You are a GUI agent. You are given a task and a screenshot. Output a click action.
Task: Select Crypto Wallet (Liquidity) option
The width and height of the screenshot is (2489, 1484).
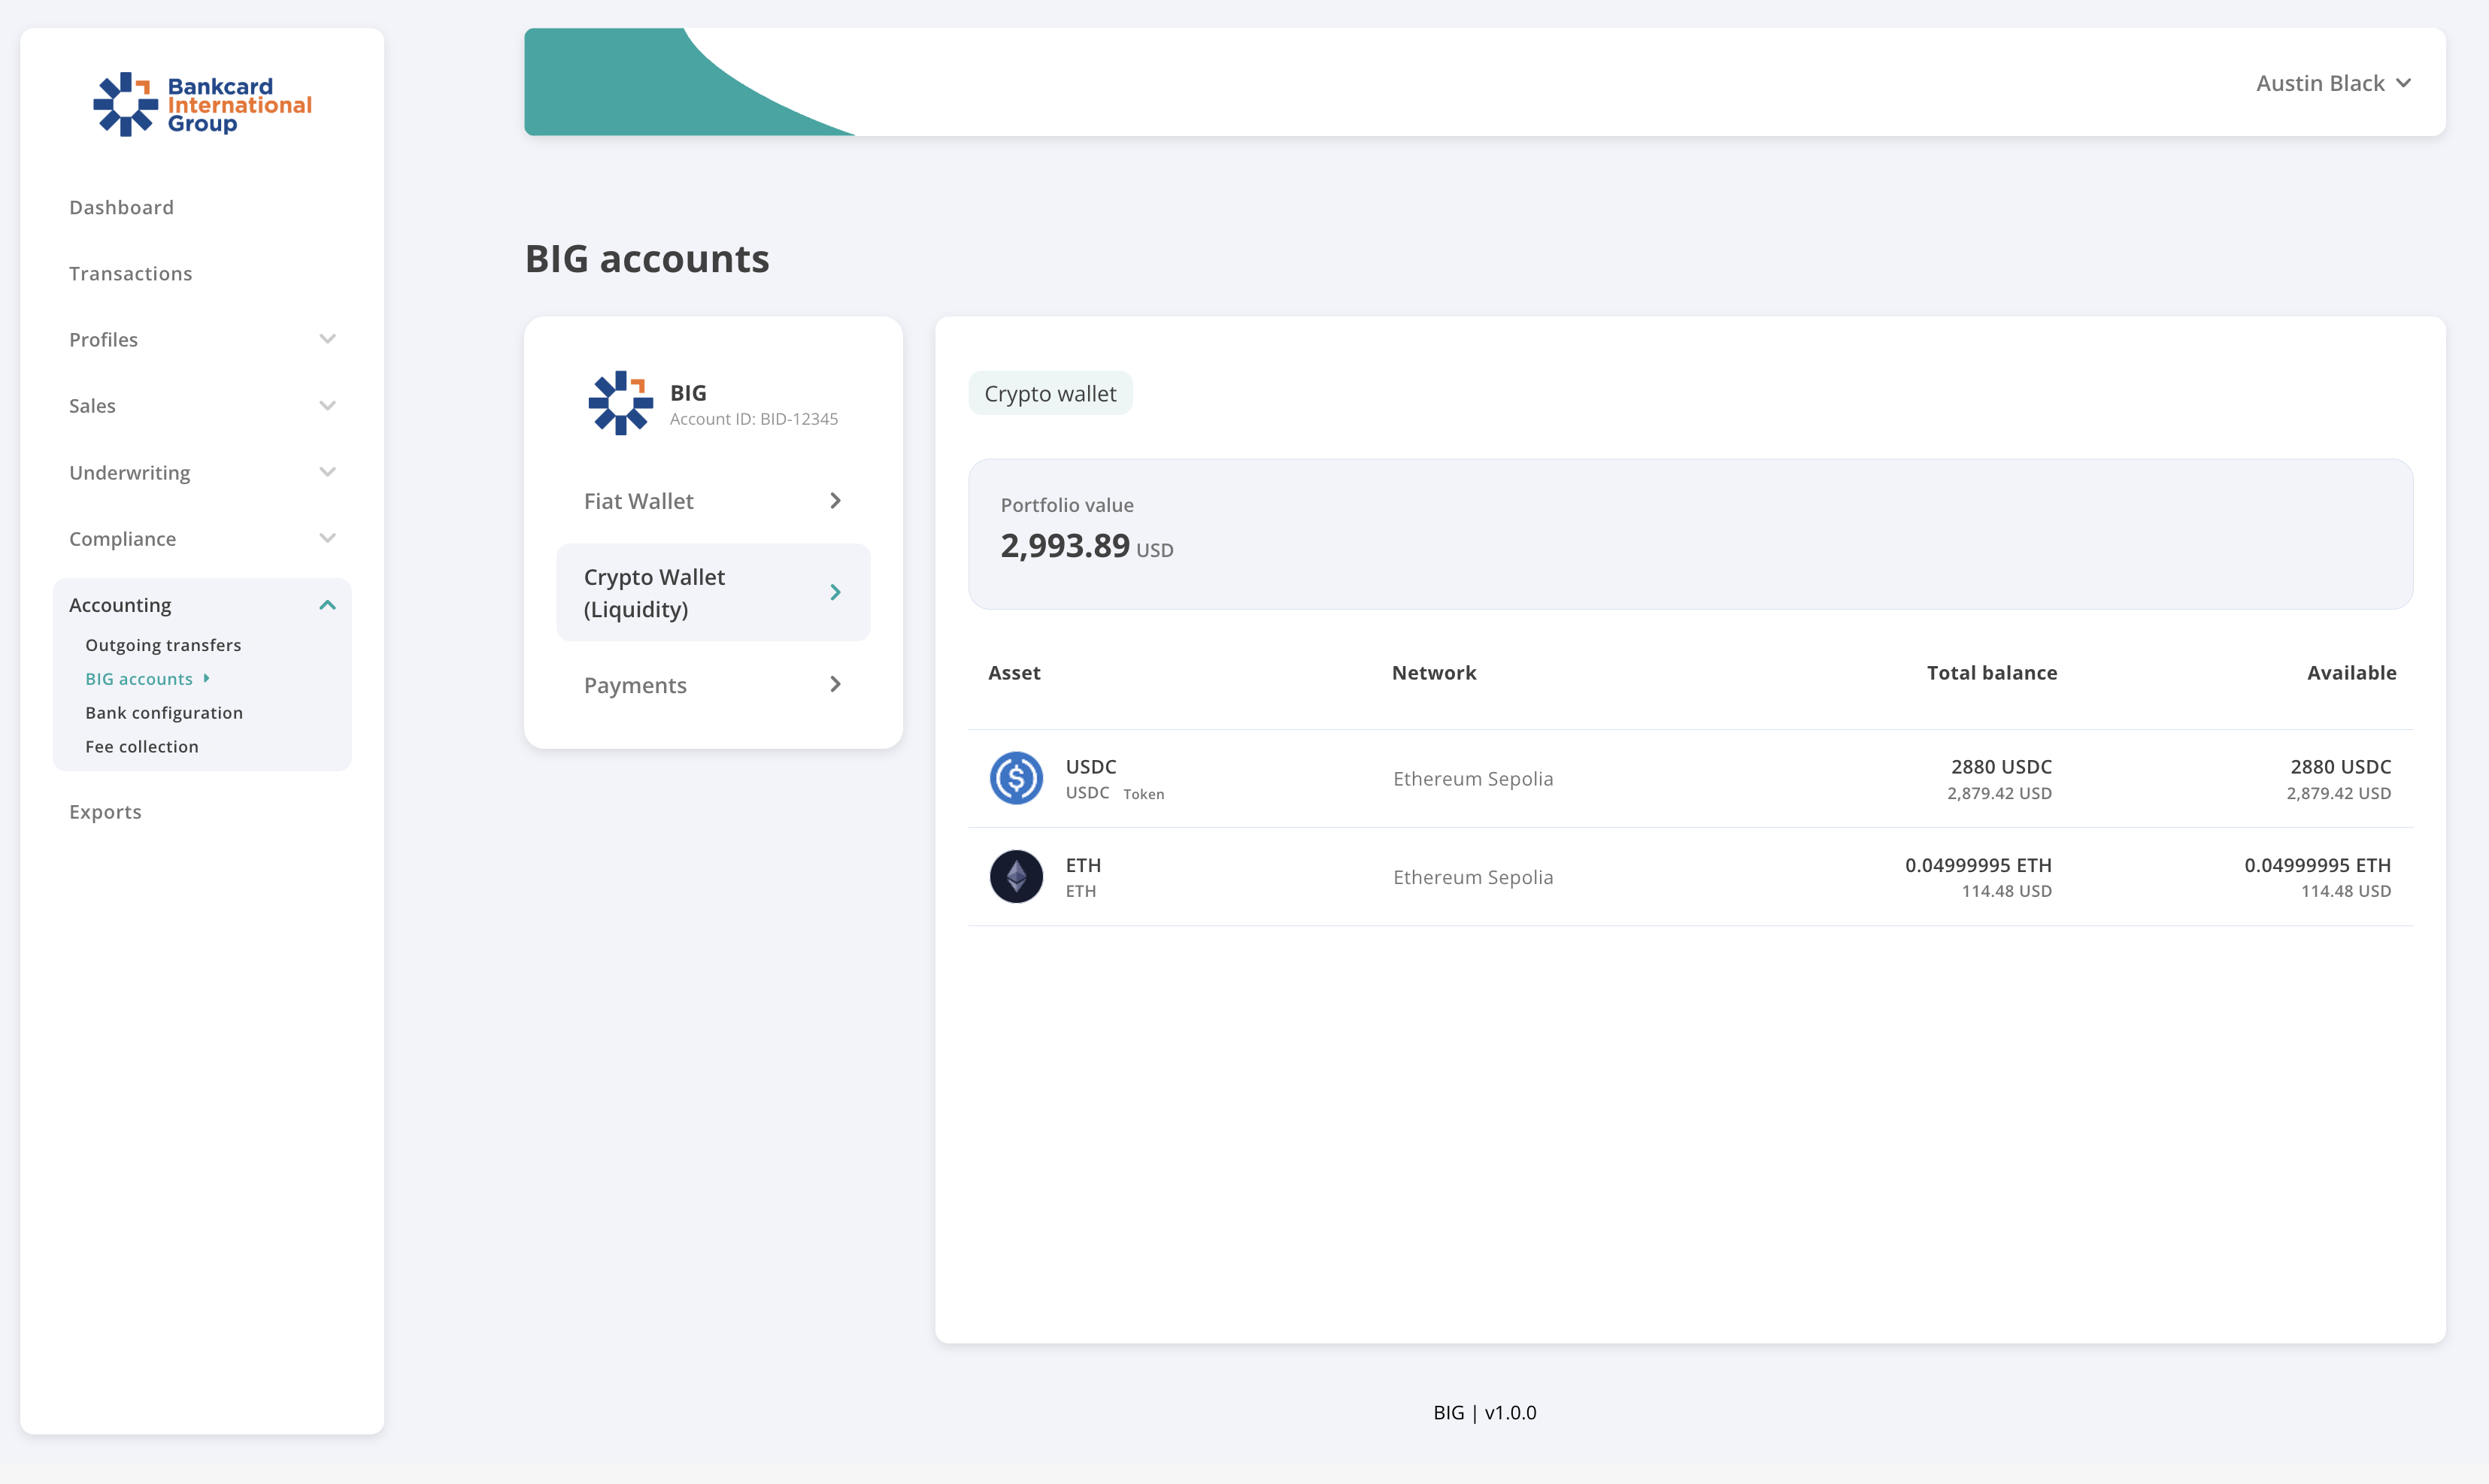coord(713,593)
